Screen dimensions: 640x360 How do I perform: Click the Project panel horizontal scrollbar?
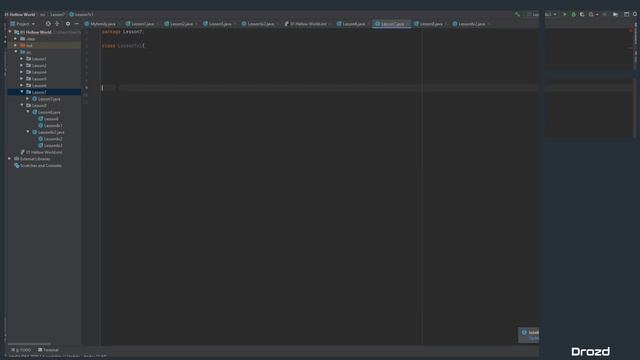(x=29, y=344)
